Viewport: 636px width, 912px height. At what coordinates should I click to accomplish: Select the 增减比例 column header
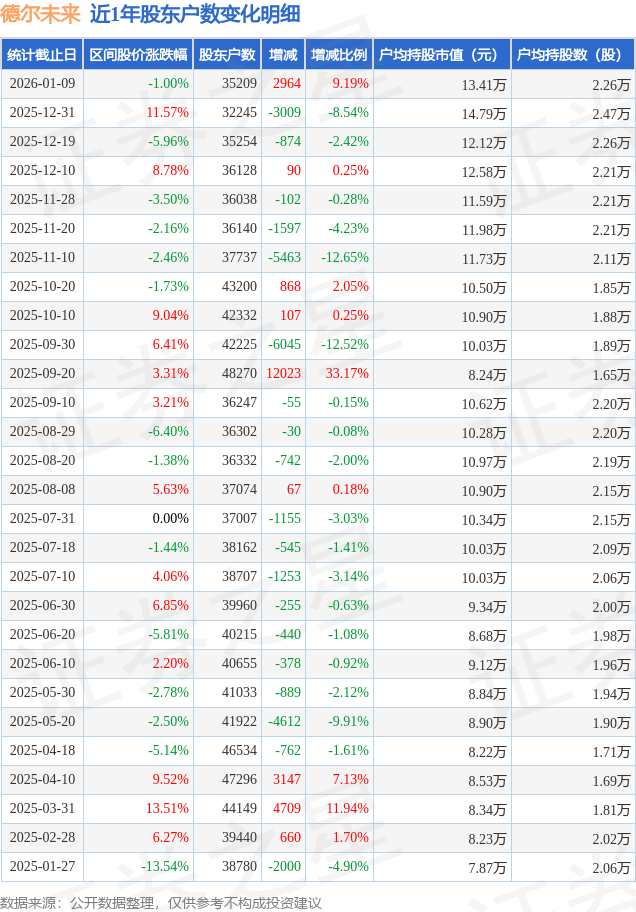coord(338,55)
